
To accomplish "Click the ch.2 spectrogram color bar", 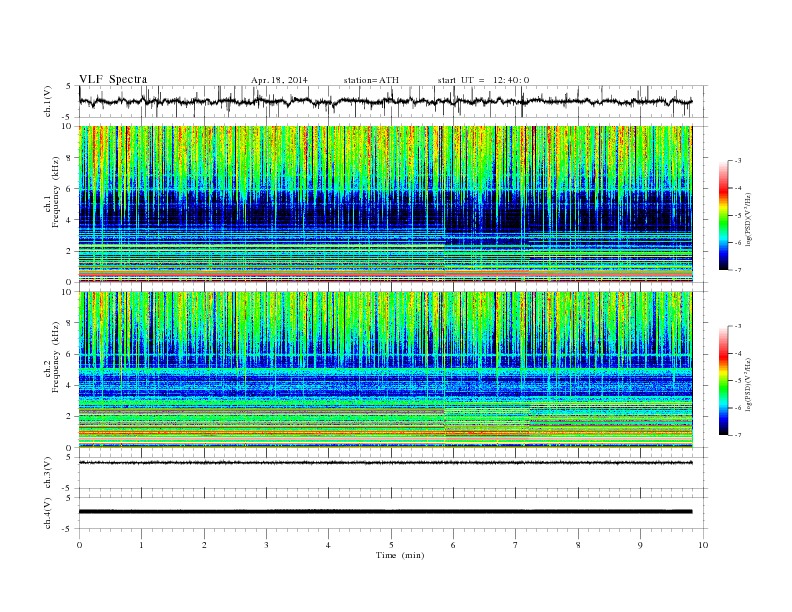I will pyautogui.click(x=723, y=380).
